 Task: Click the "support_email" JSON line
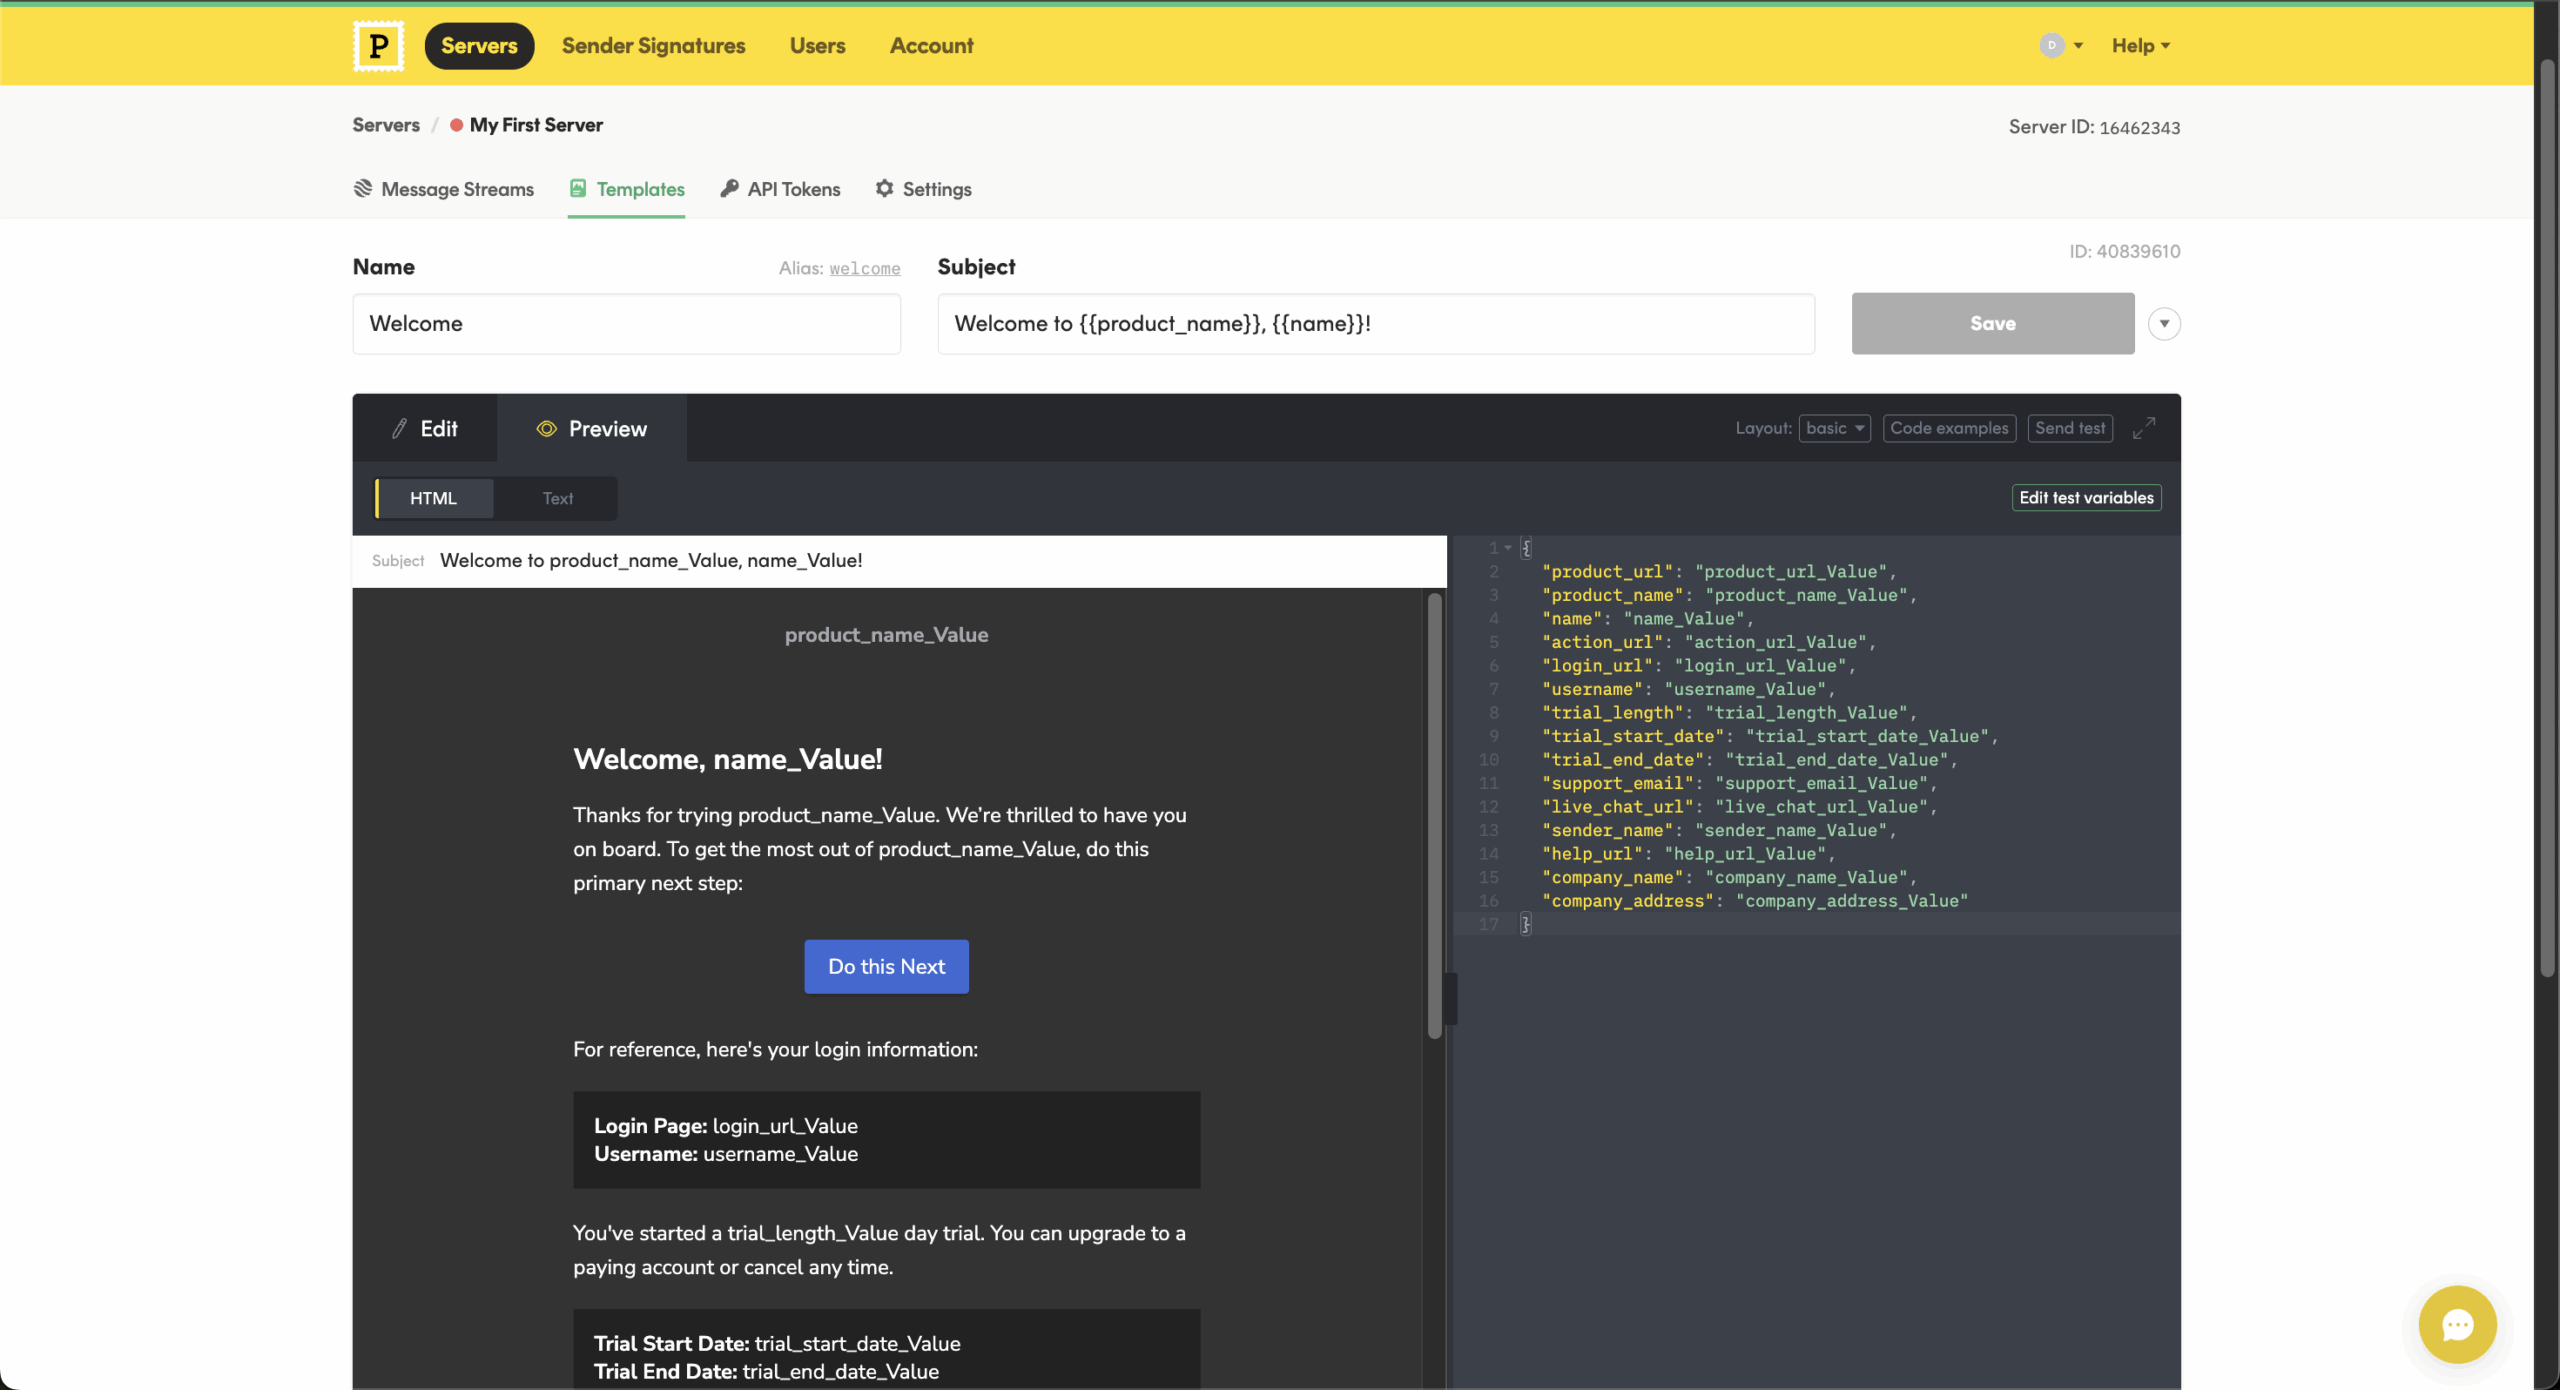tap(1738, 784)
